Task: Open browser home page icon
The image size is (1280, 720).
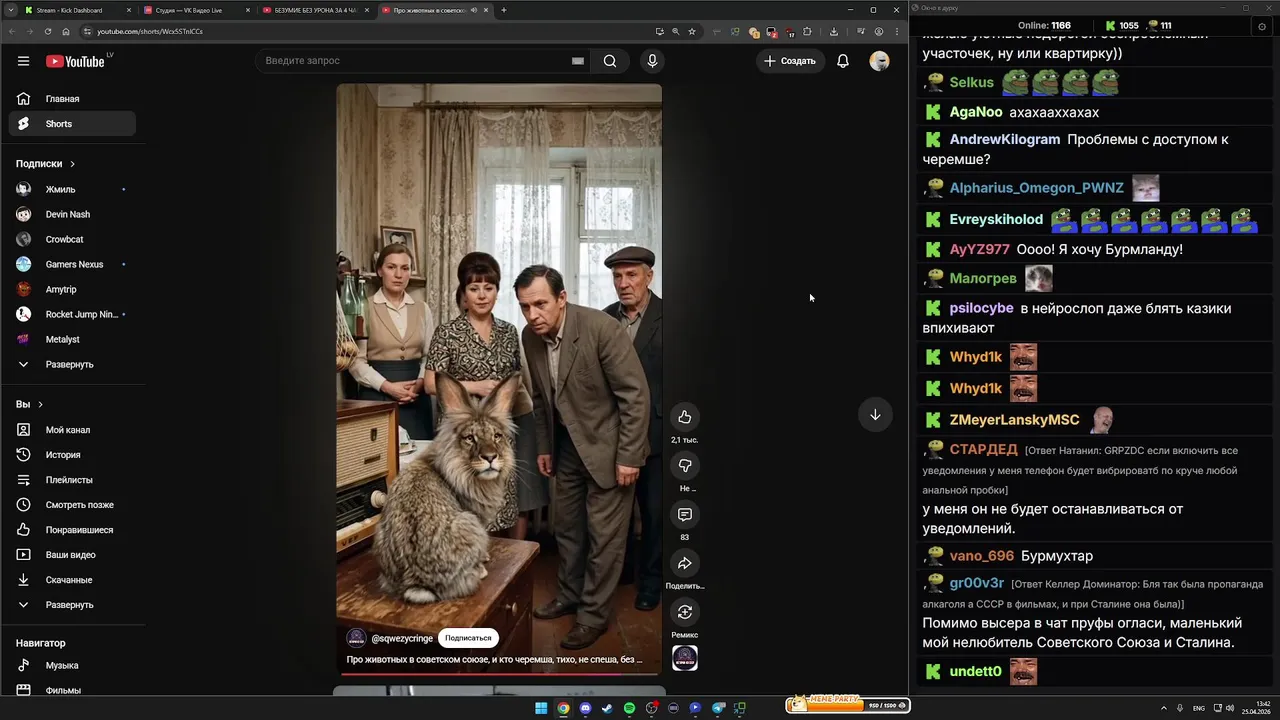Action: 66,31
